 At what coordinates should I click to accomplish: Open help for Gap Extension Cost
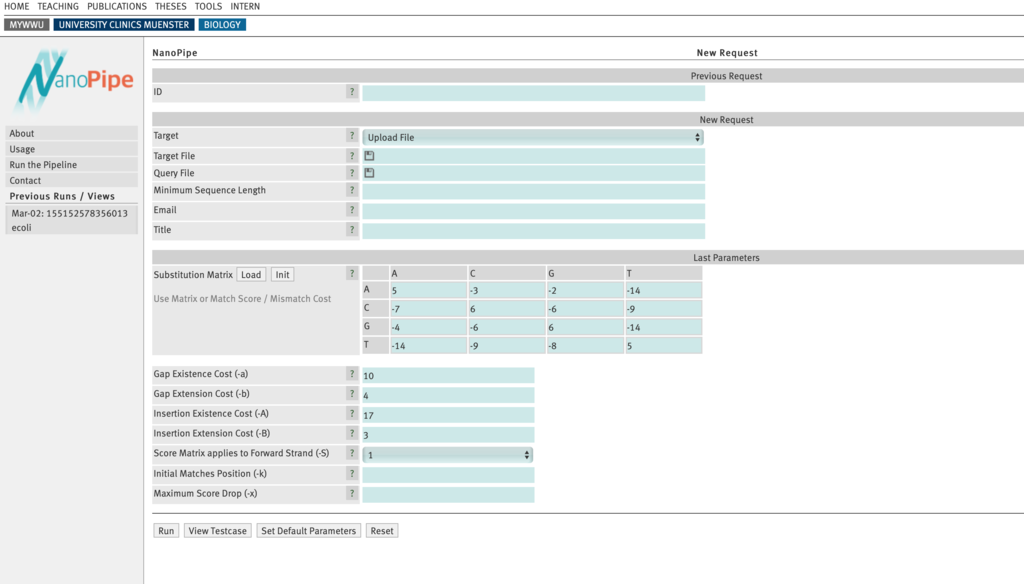(x=352, y=394)
